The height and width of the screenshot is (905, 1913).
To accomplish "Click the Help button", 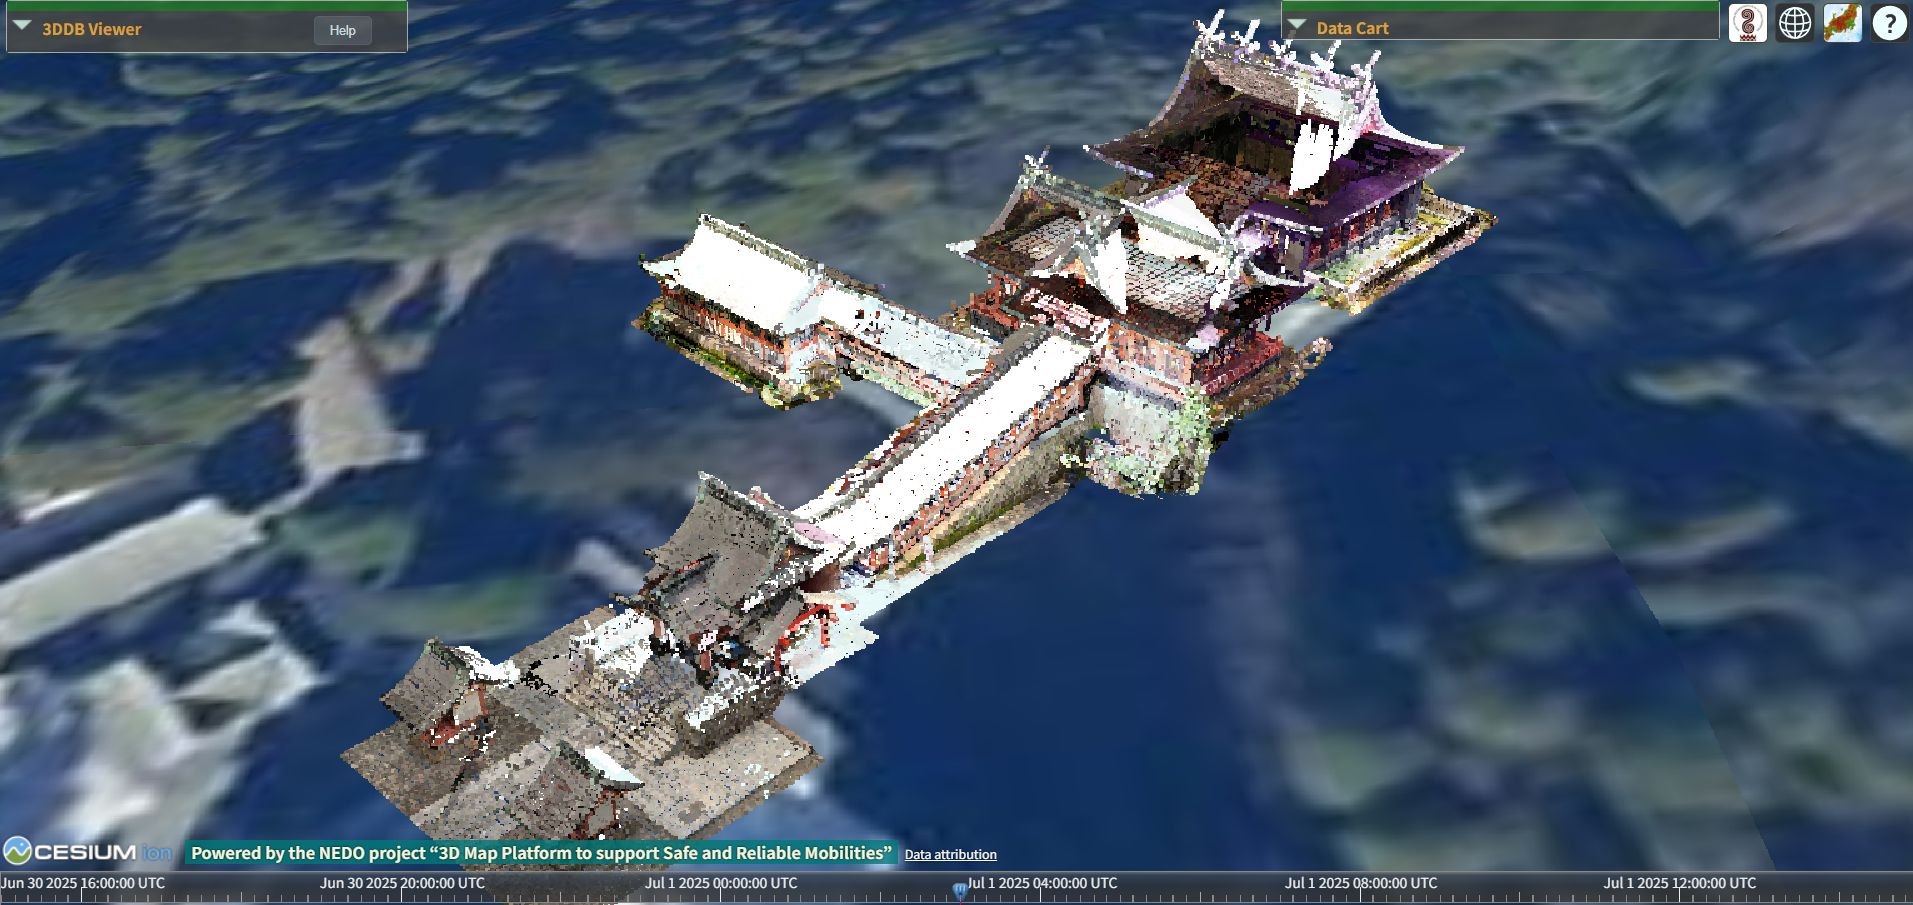I will (x=342, y=30).
